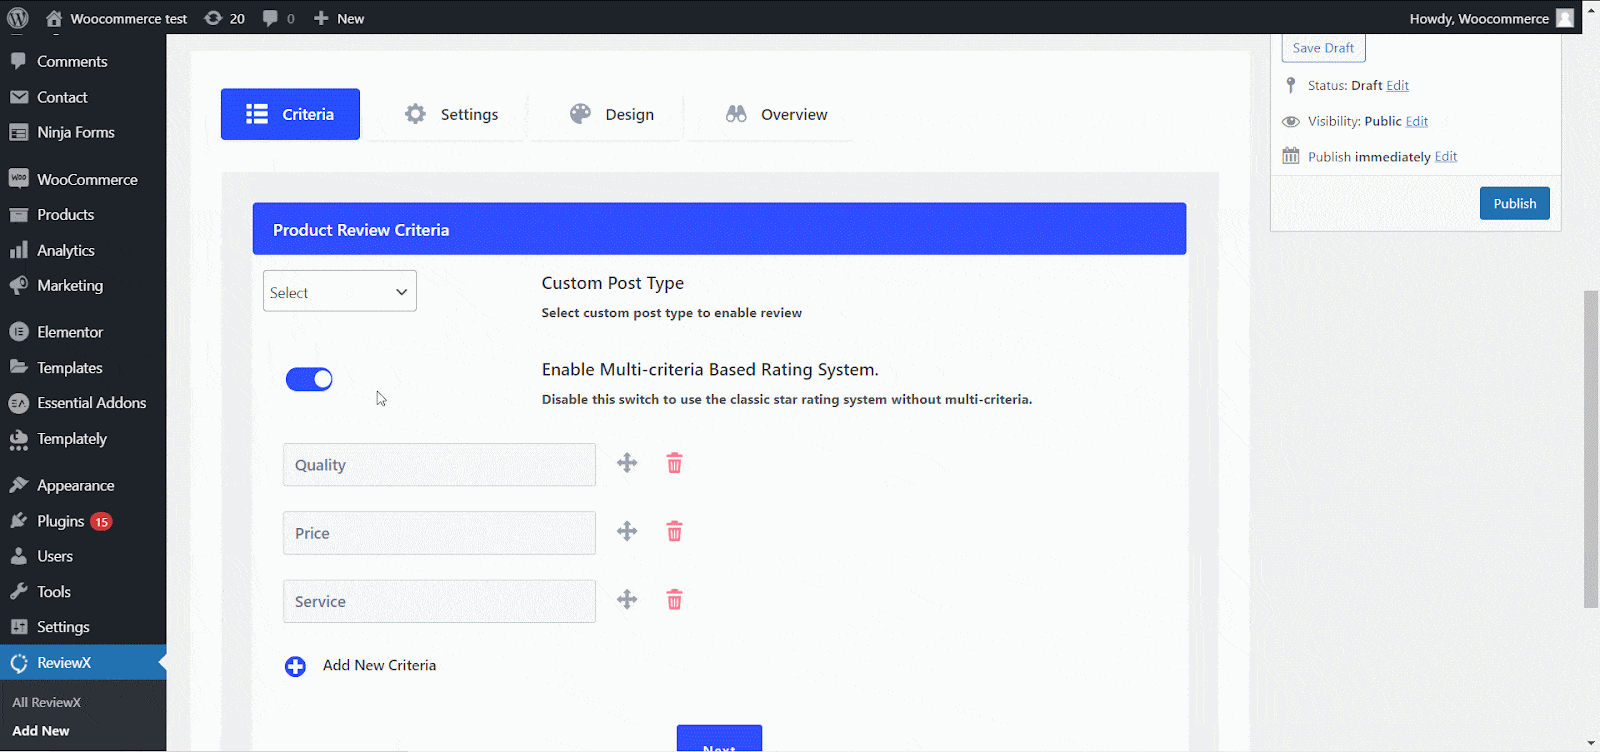Screen dimensions: 1600x752
Task: Open the Tools wrench icon
Action: 19,592
